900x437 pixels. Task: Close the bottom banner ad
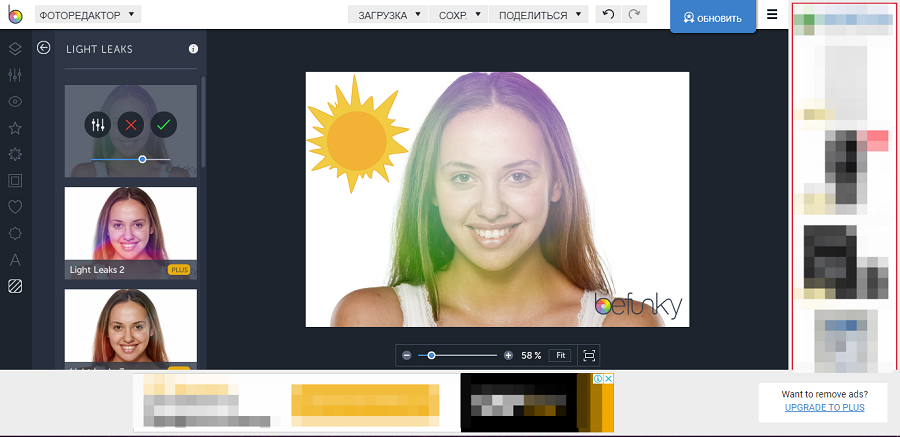[609, 378]
